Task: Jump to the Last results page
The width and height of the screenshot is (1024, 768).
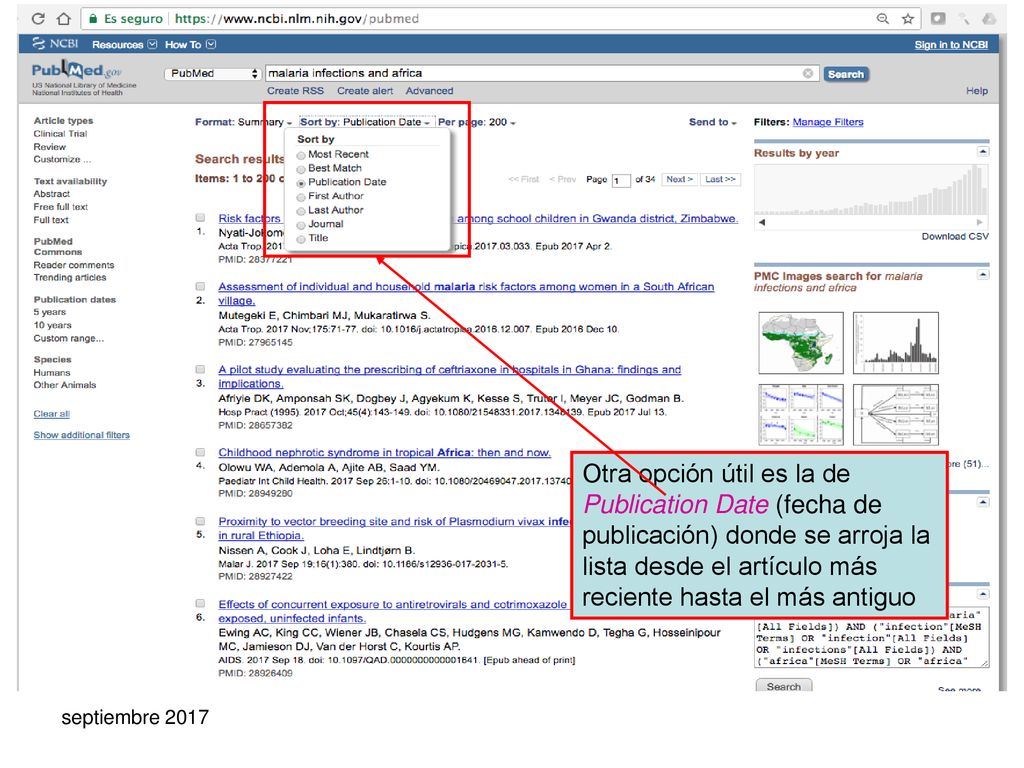Action: coord(720,180)
